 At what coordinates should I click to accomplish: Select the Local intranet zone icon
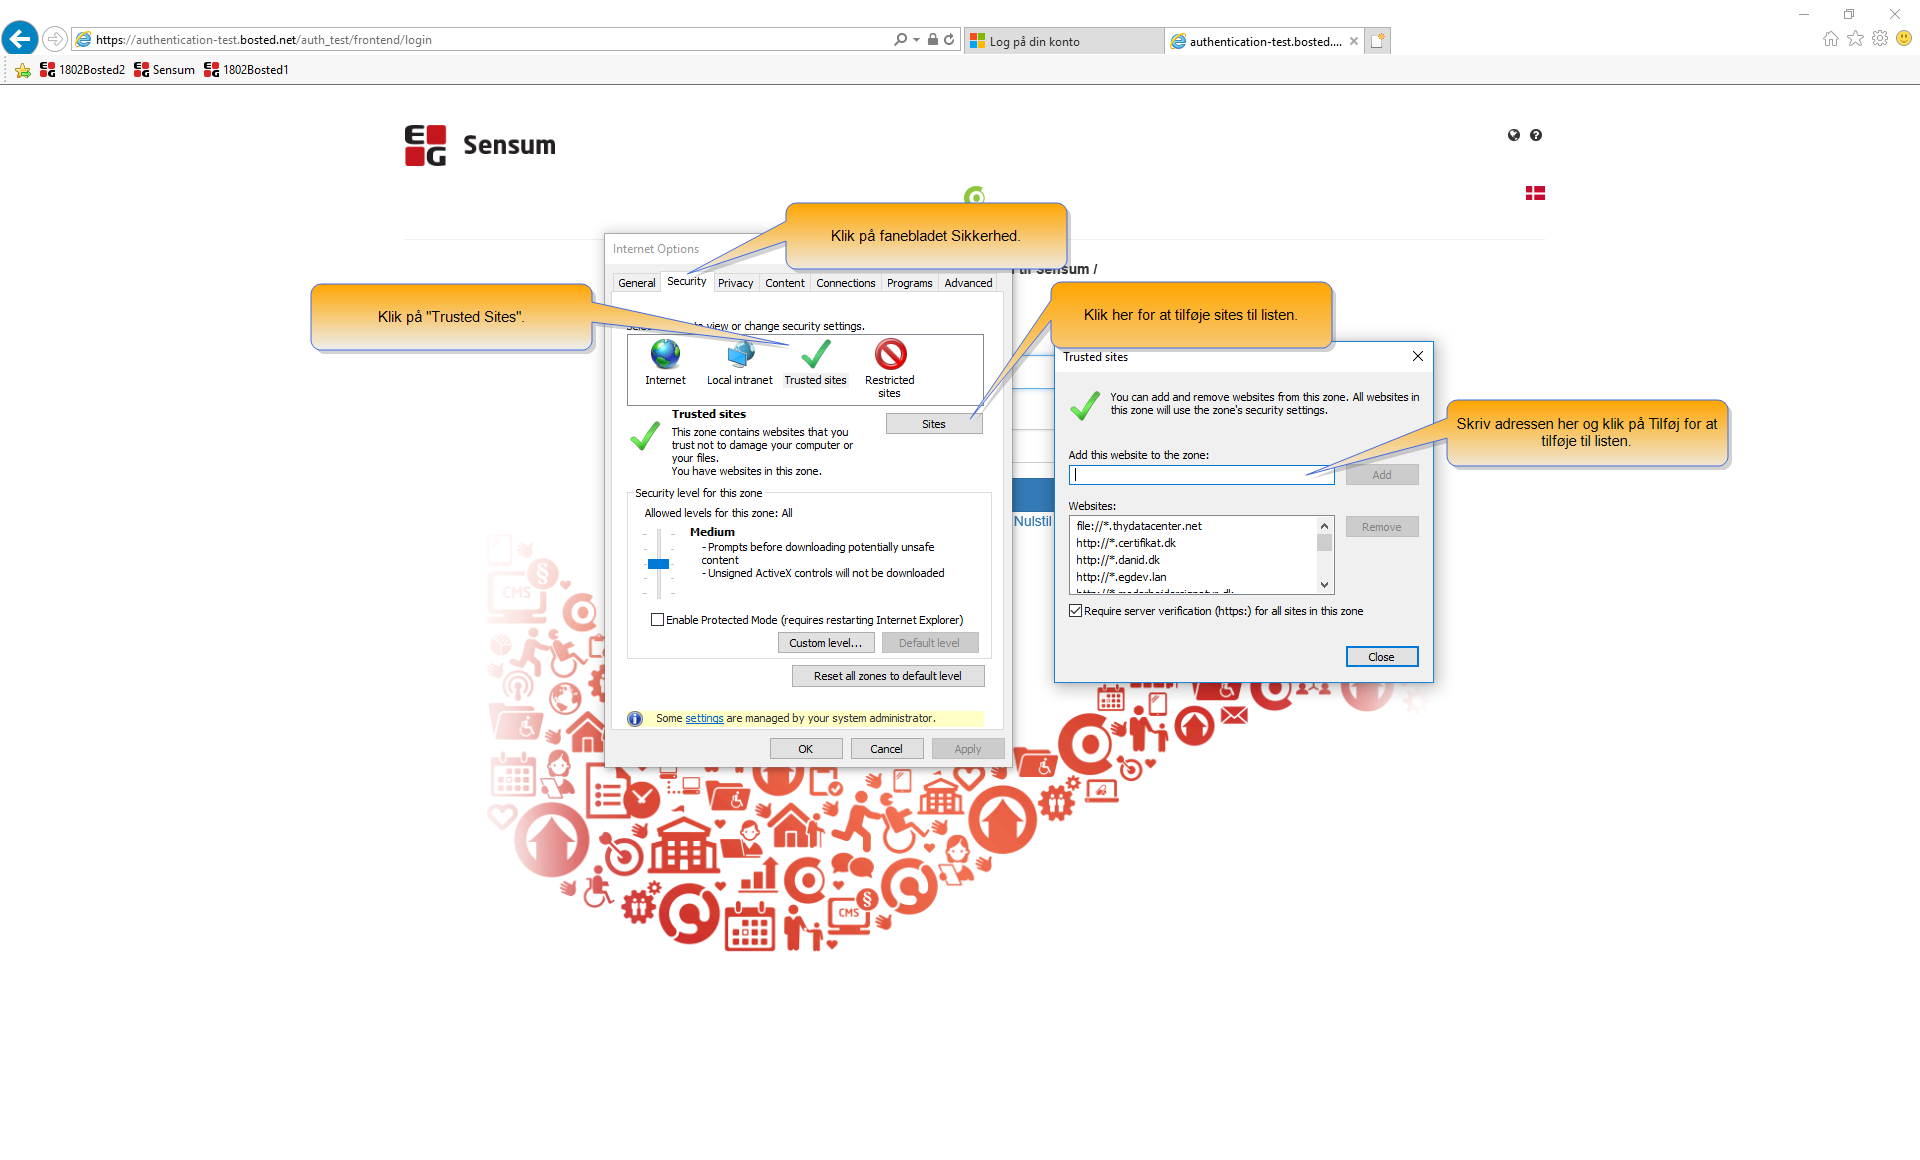coord(739,358)
